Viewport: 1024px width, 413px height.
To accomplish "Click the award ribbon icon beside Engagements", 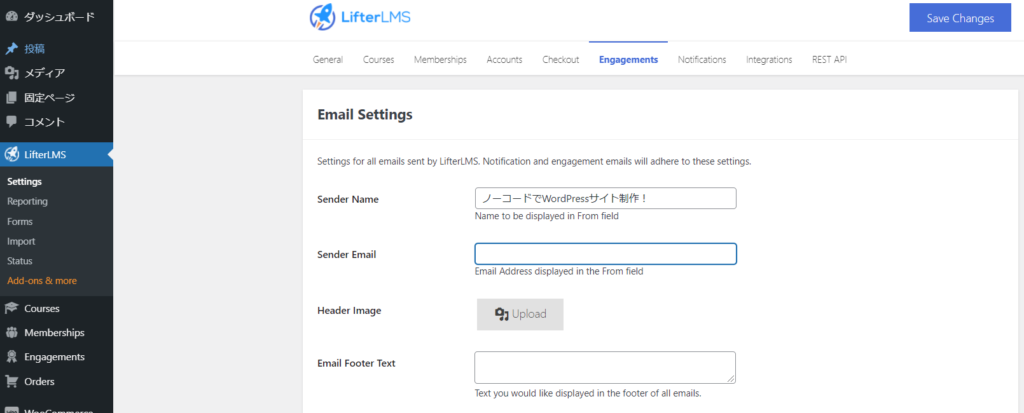I will click(11, 357).
